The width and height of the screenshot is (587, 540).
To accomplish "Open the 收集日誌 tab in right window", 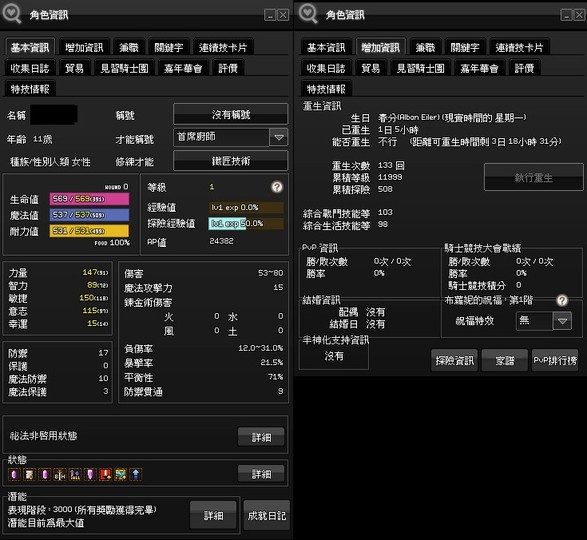I will click(326, 69).
